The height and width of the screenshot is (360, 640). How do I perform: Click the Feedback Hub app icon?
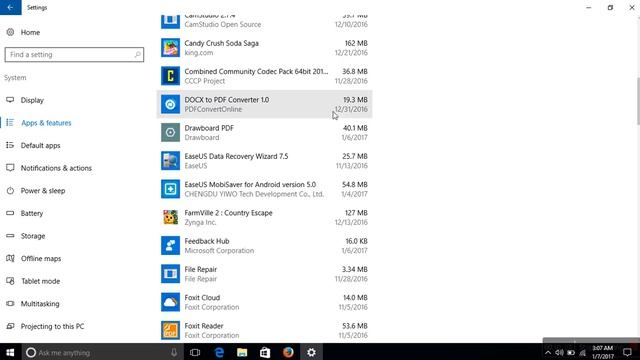(x=170, y=246)
